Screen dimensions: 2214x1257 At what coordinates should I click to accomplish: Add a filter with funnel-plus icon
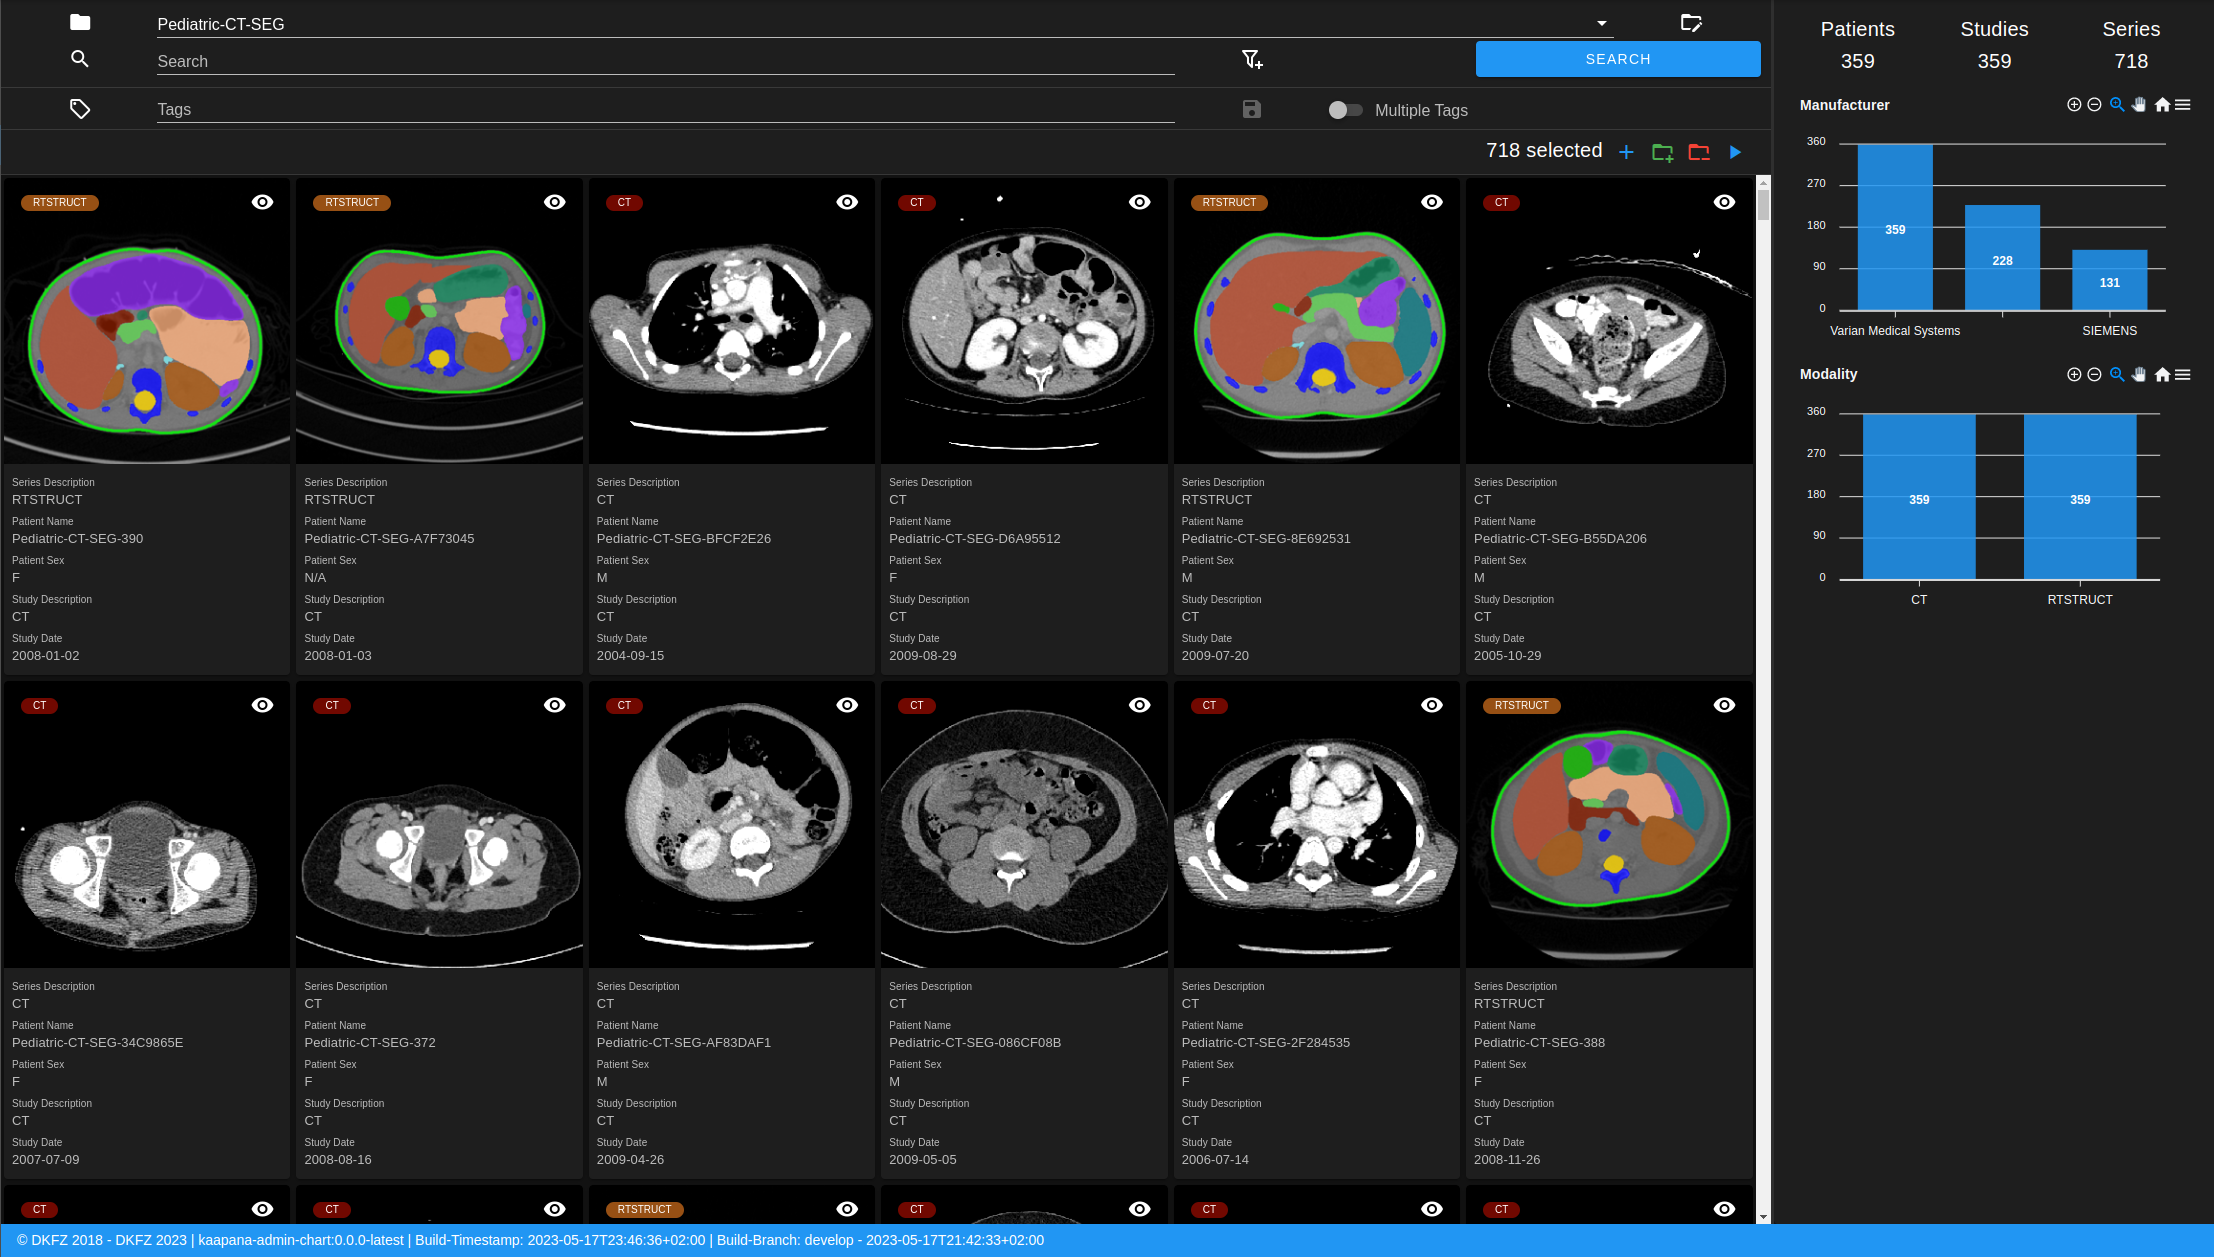tap(1252, 60)
